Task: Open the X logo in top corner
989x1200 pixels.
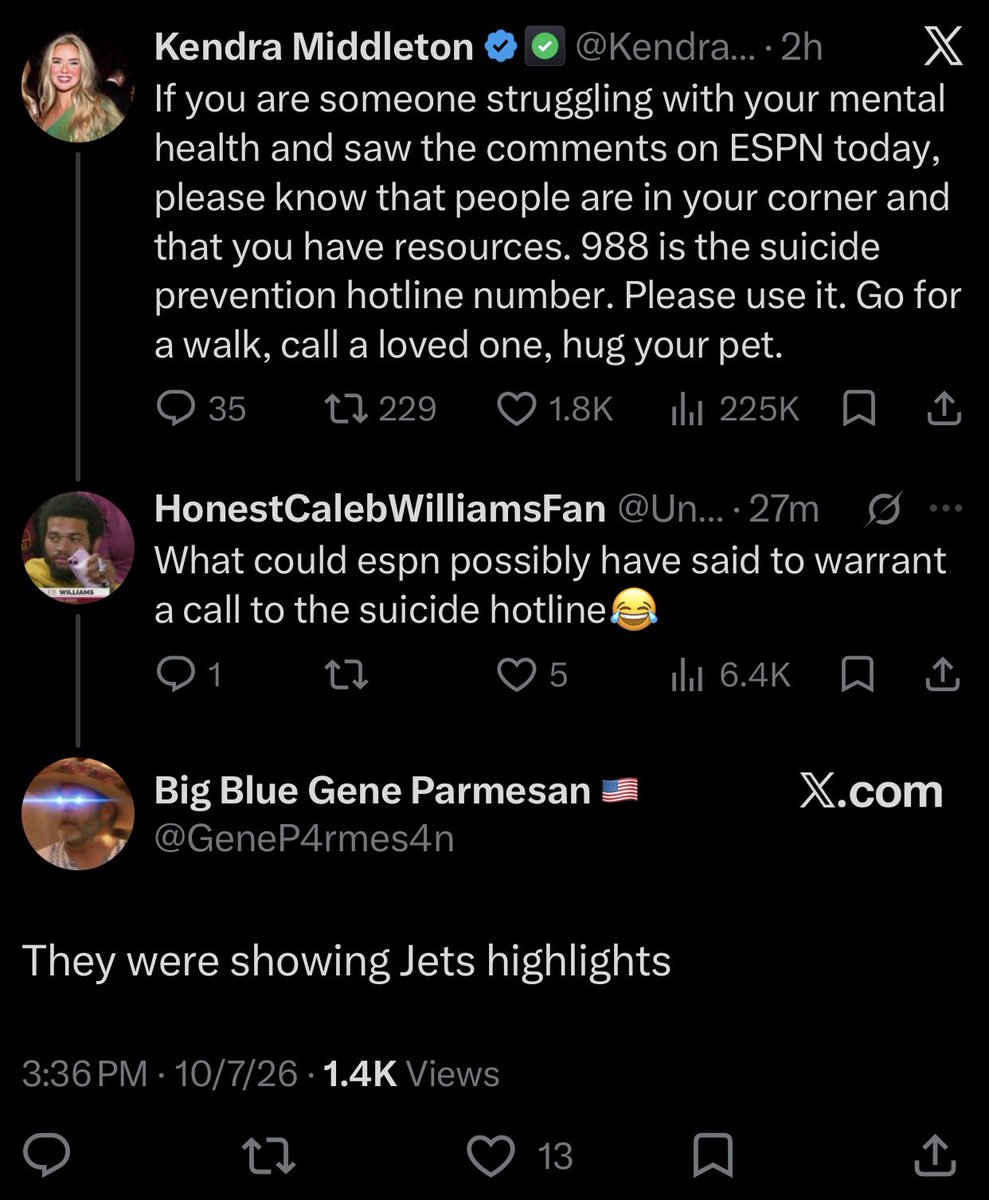Action: click(x=942, y=48)
